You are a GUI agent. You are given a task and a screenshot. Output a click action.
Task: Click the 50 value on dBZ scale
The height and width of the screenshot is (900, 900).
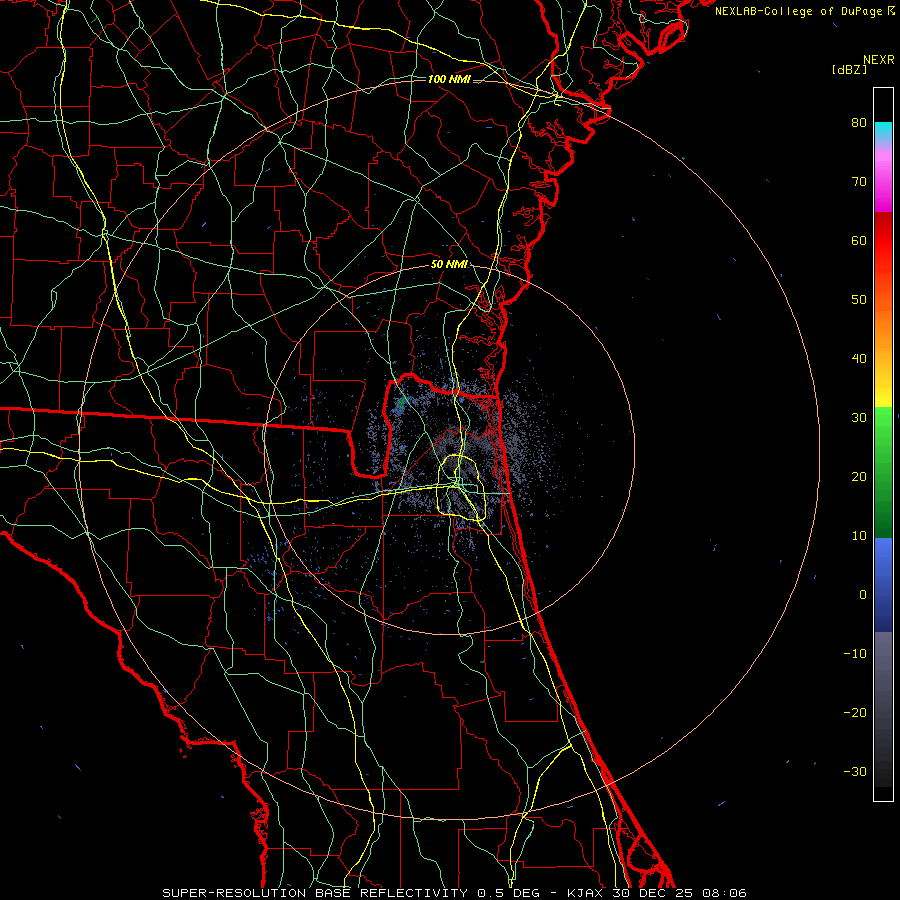click(x=859, y=300)
